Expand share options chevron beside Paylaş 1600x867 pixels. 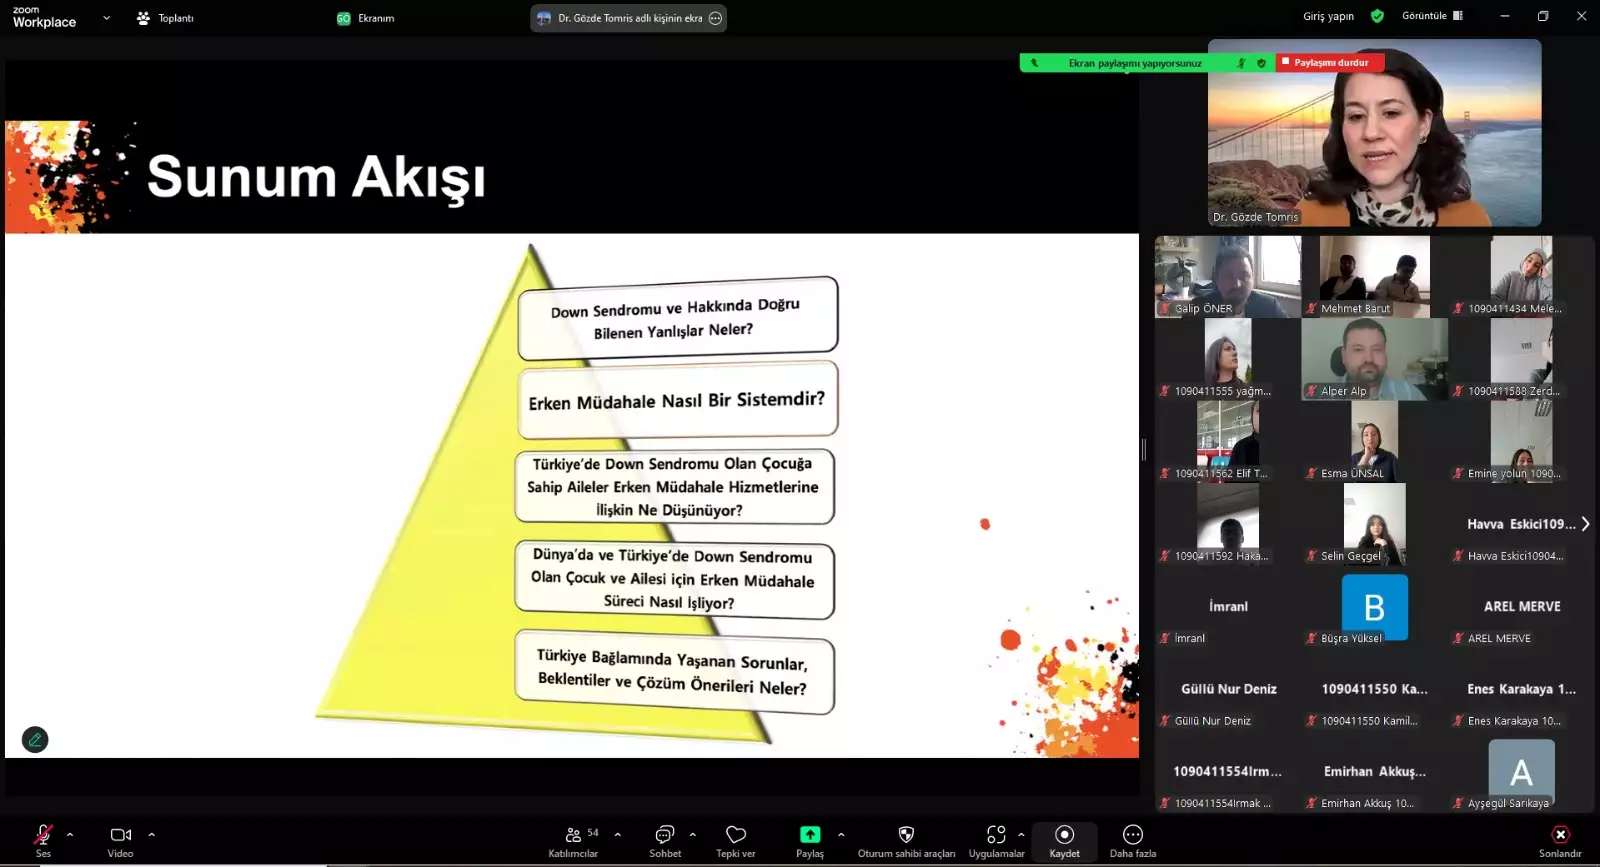[x=841, y=834]
